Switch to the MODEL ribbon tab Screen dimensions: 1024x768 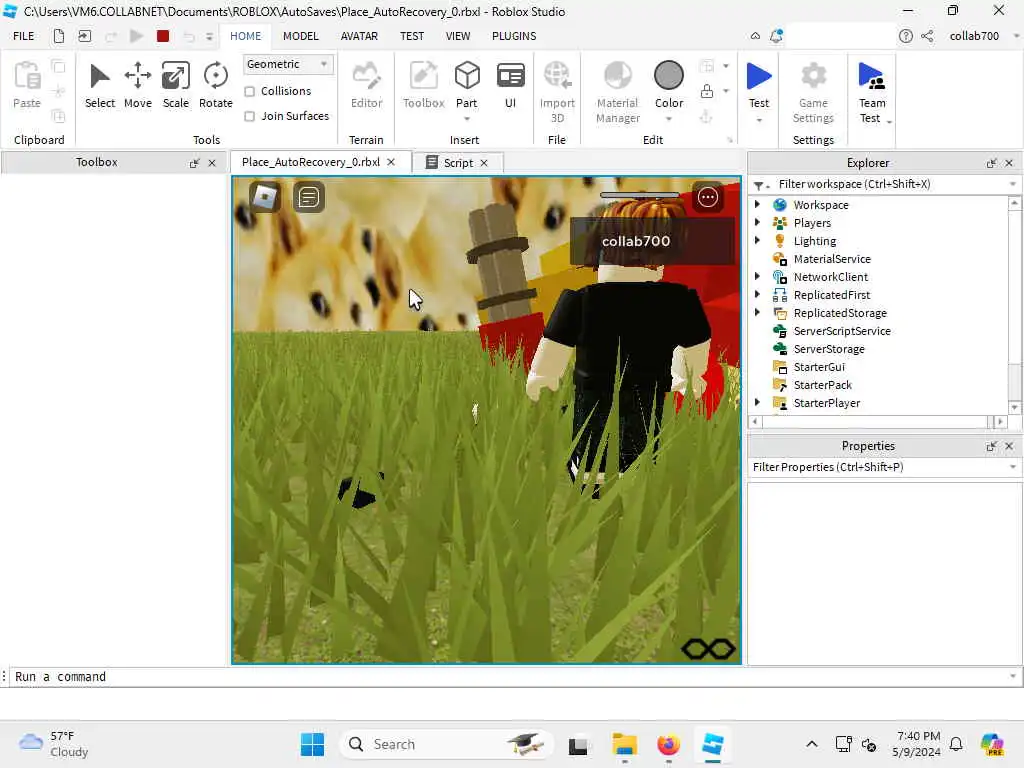300,36
